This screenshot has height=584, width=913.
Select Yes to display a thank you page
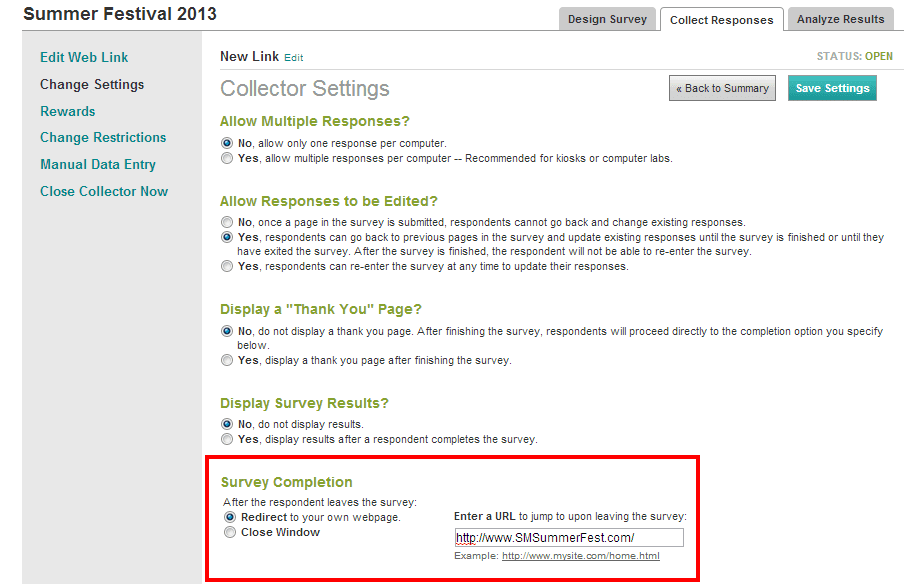(228, 360)
